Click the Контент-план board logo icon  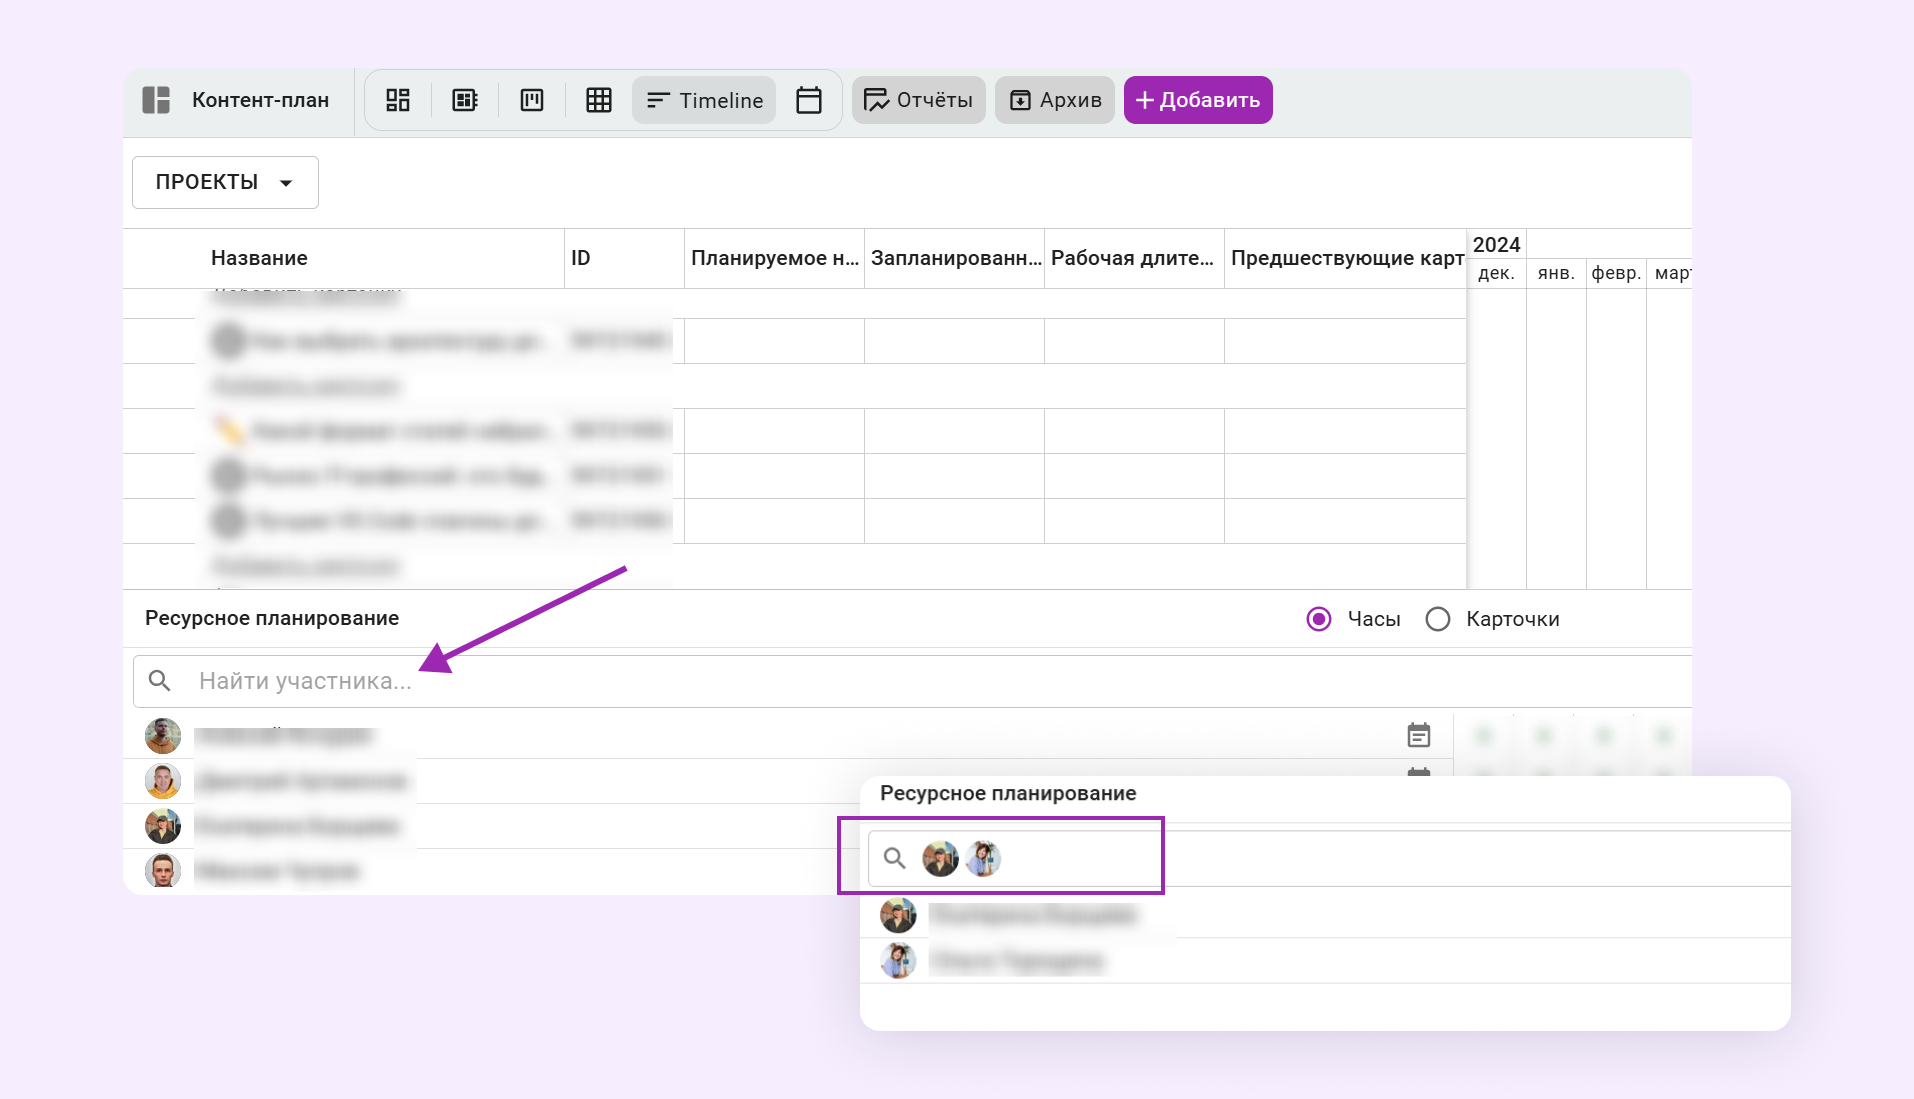(x=156, y=100)
